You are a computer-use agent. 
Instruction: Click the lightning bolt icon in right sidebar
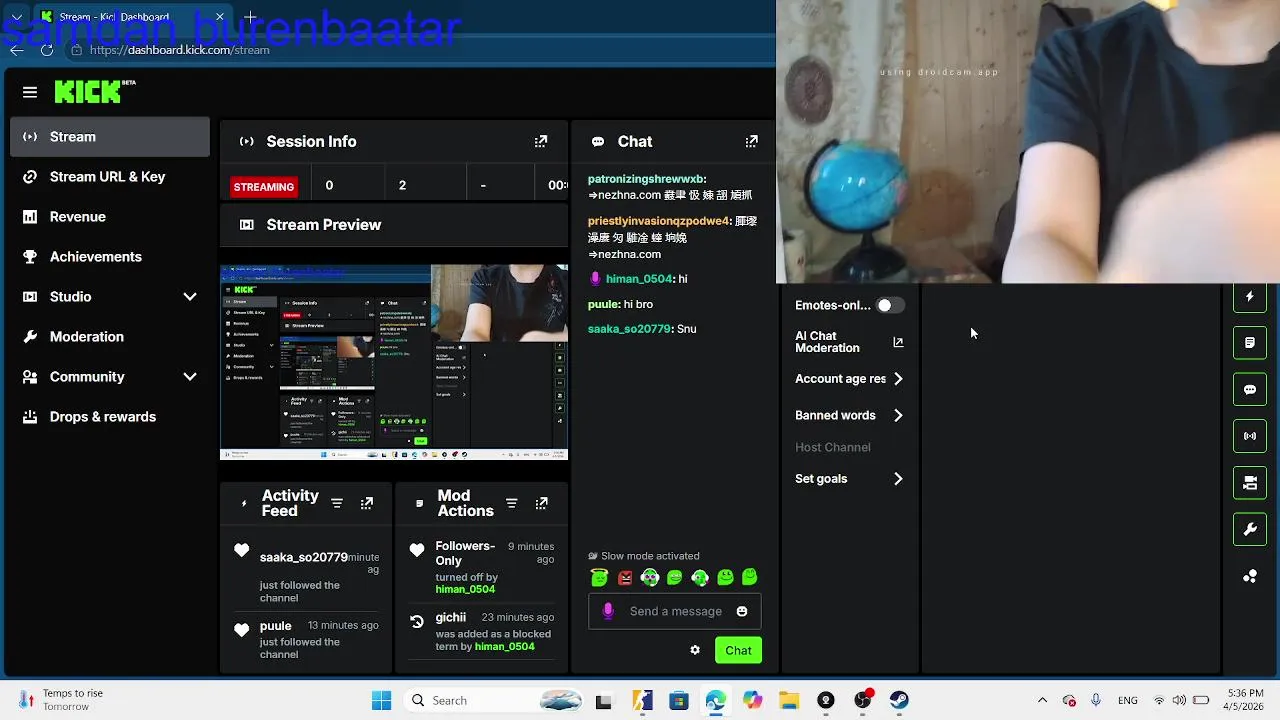(x=1250, y=296)
